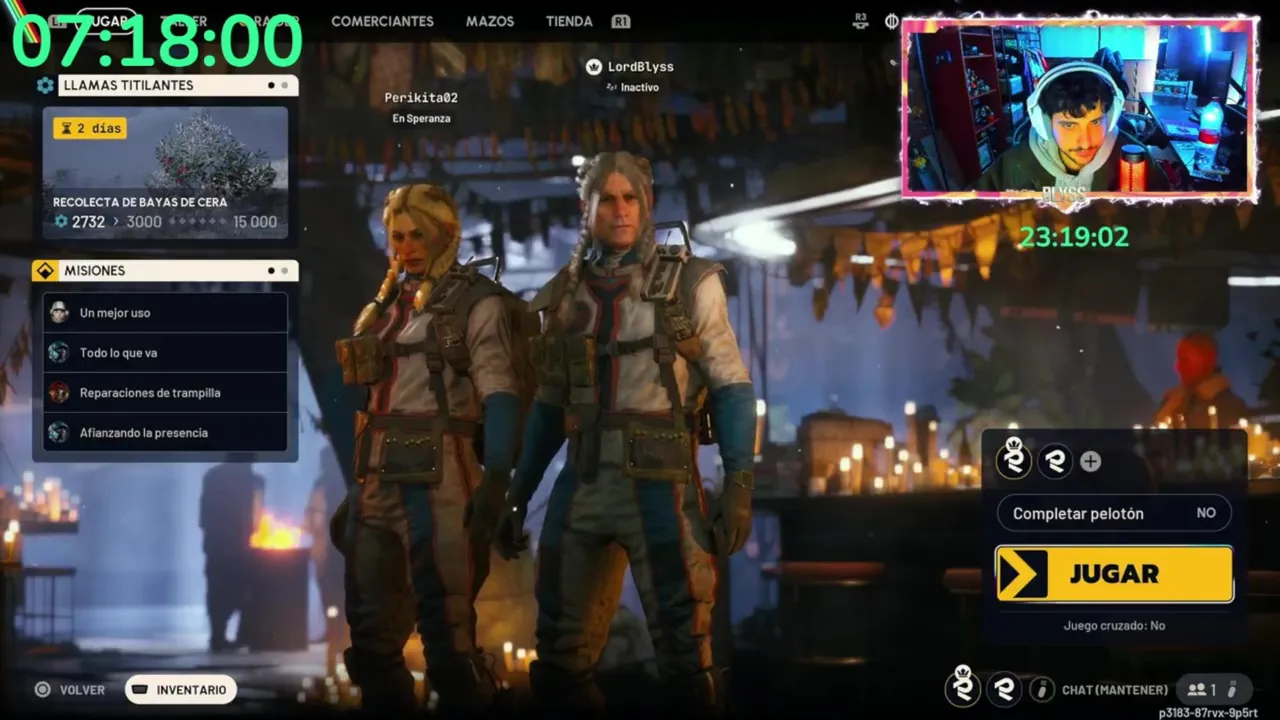Click the Juego cruzado: No label

(x=1114, y=625)
